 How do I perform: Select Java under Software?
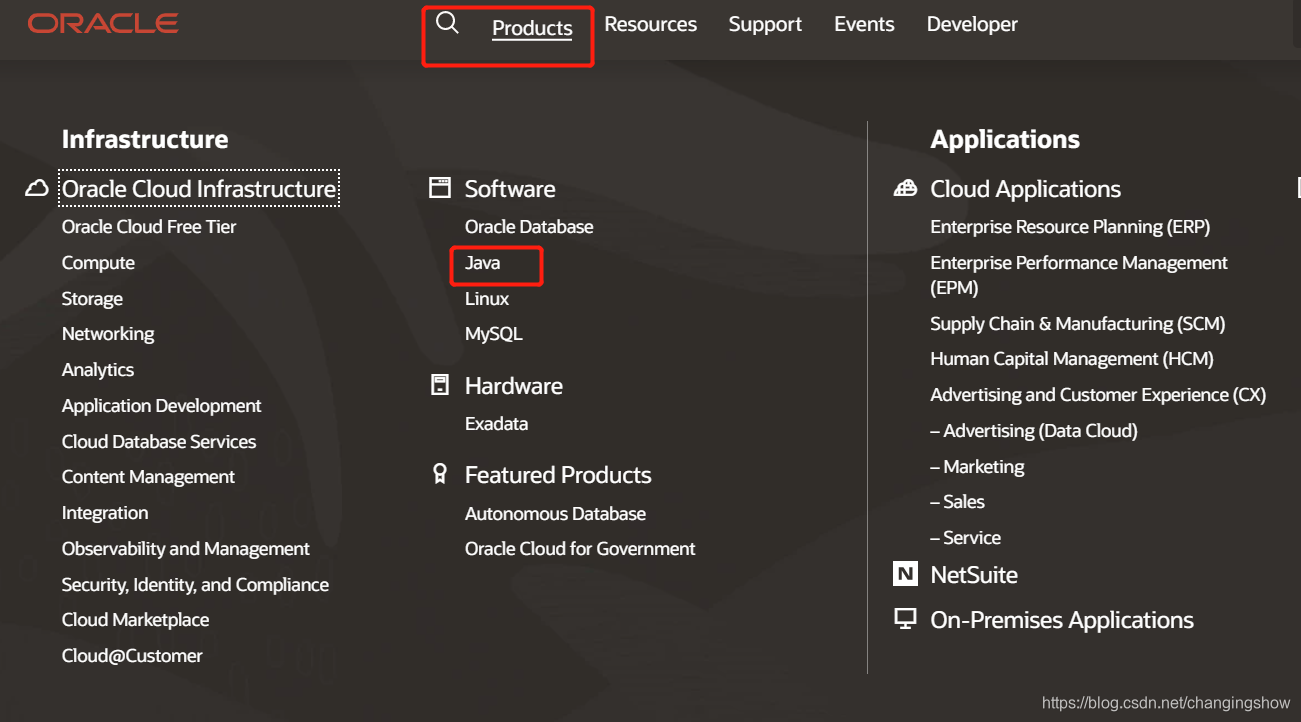482,263
